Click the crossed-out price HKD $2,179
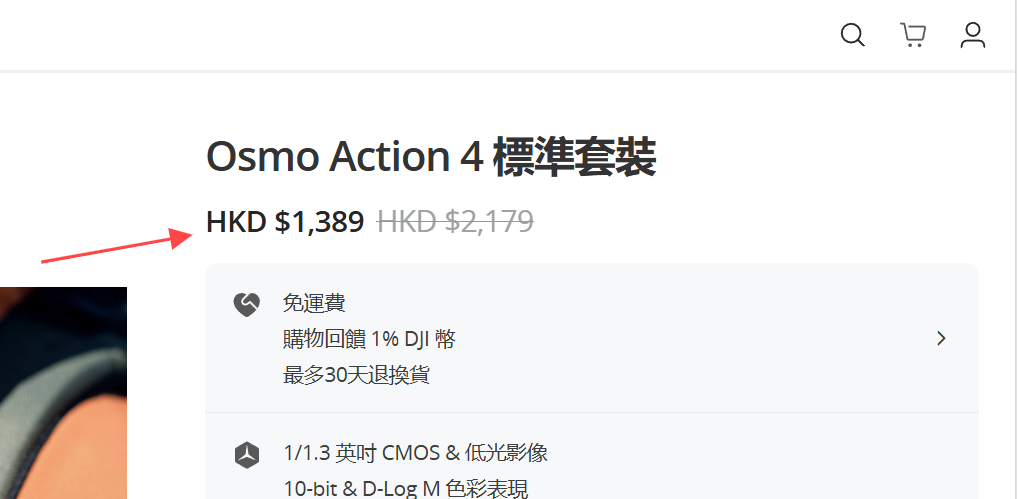This screenshot has height=499, width=1018. [455, 222]
